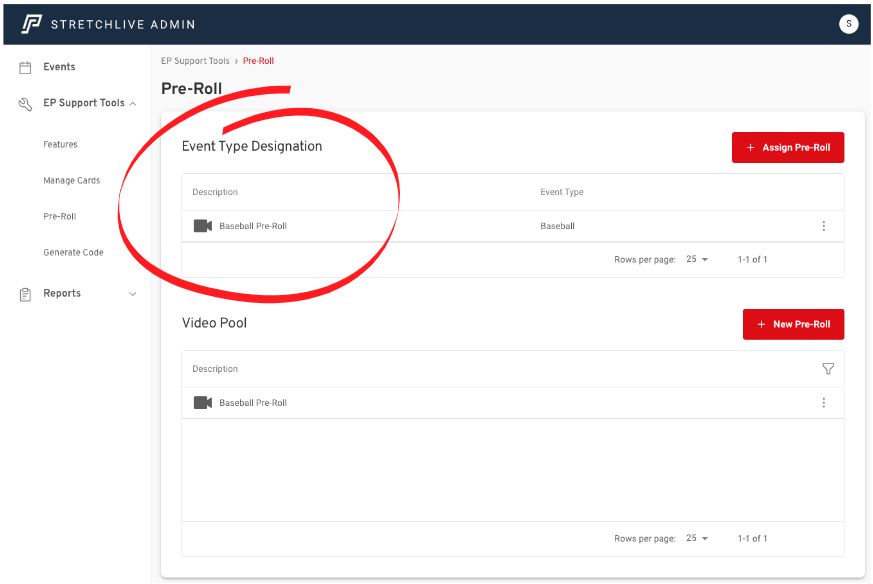
Task: Open the Video Pool filter icon
Action: (x=827, y=369)
